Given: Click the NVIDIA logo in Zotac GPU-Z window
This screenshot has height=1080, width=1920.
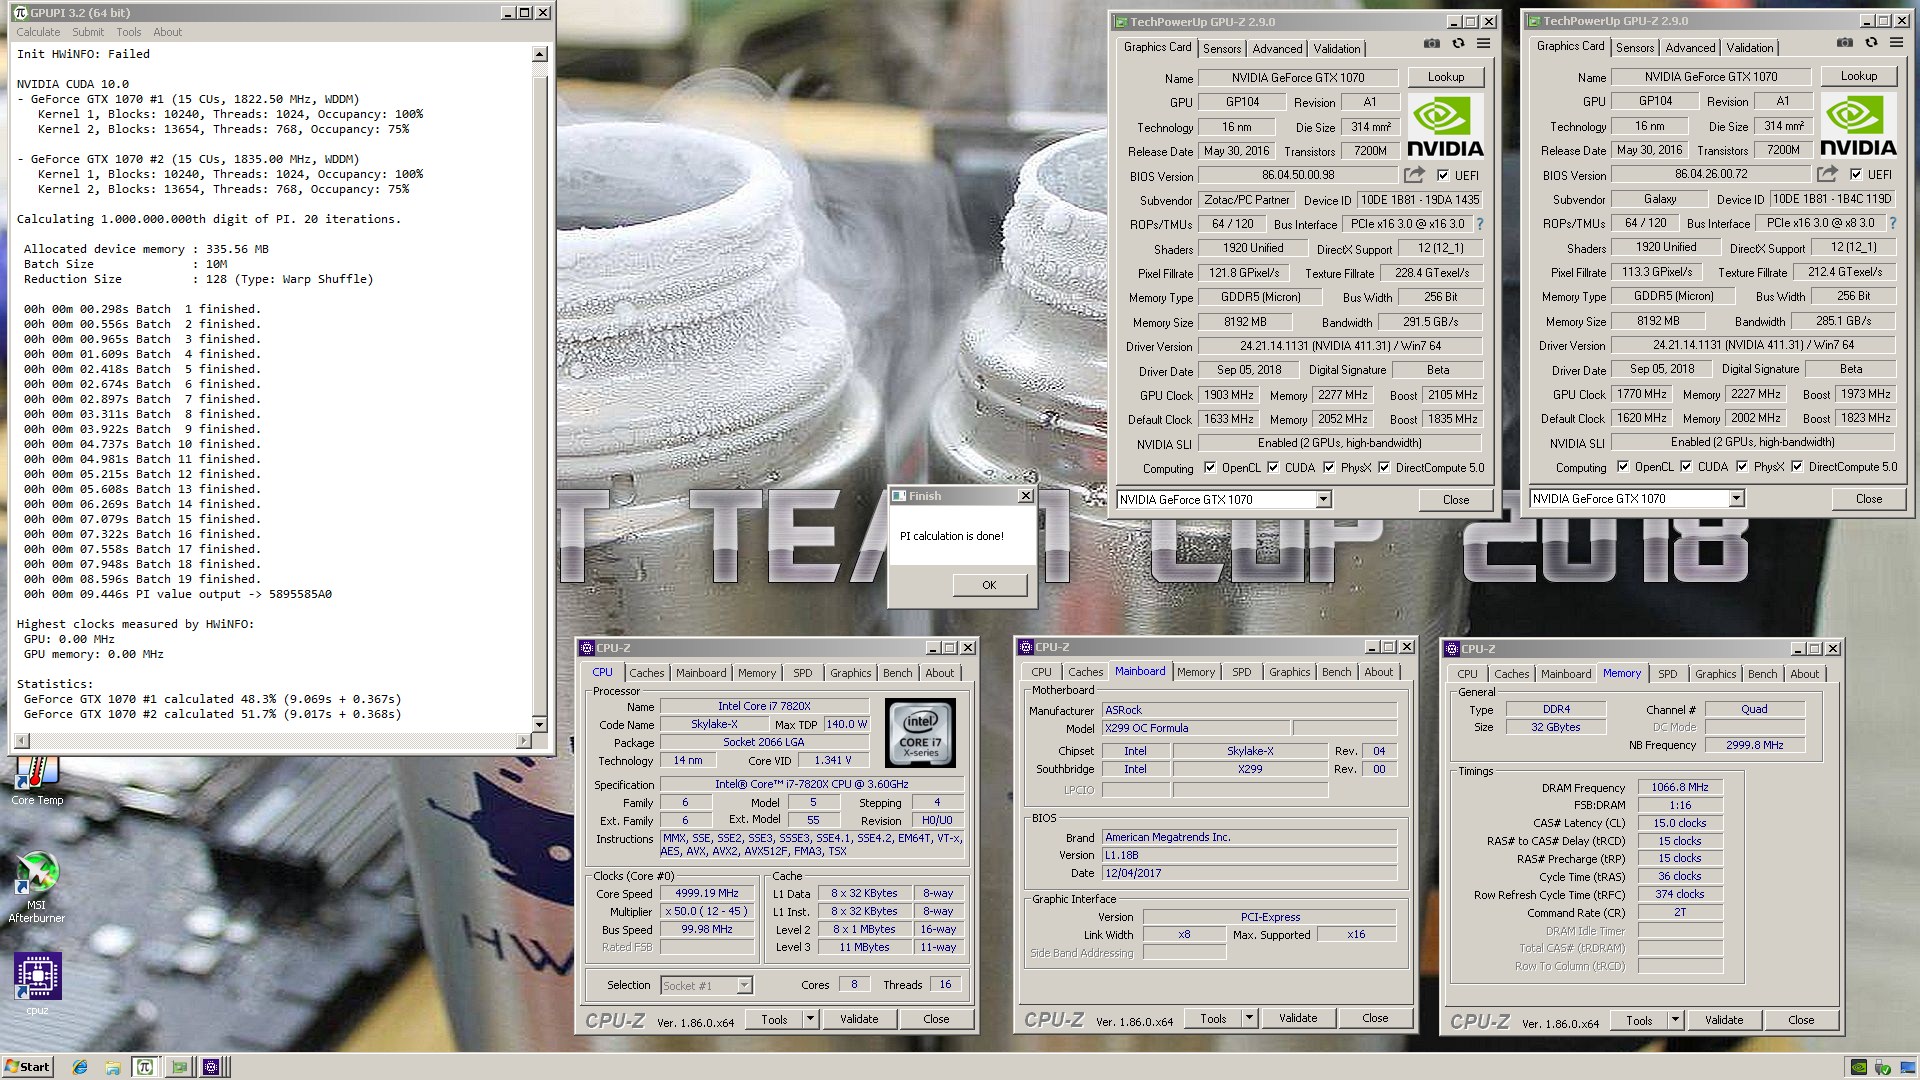Looking at the screenshot, I should [x=1445, y=127].
